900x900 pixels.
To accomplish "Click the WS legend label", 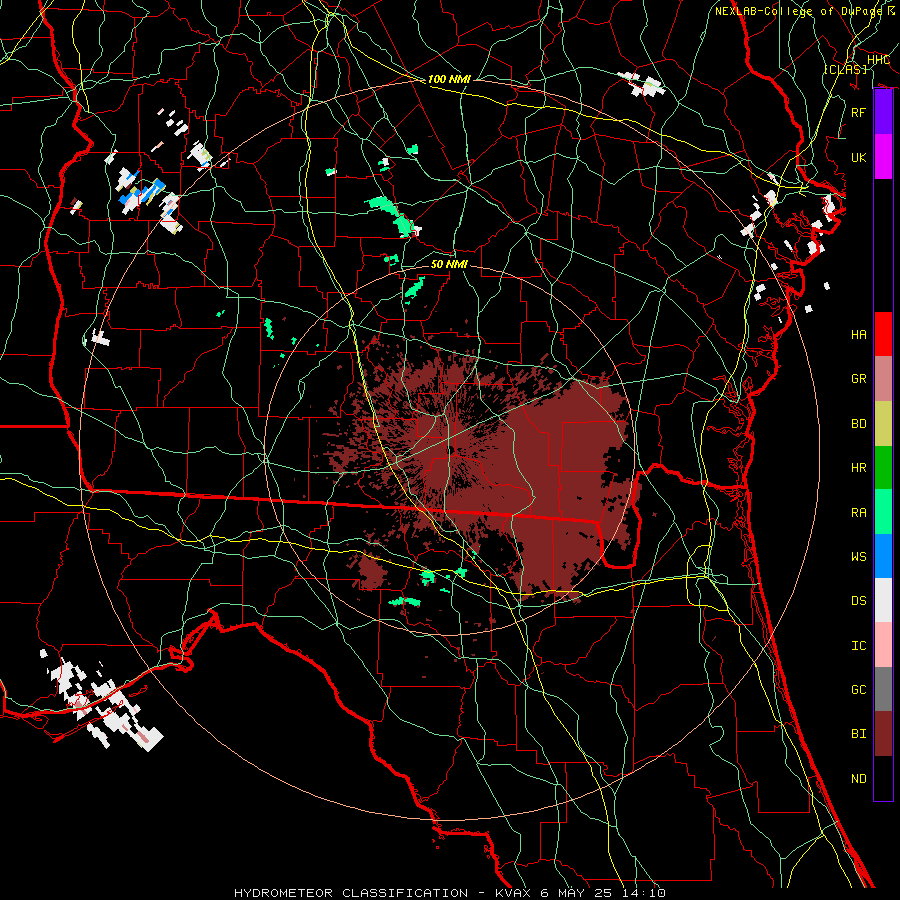I will (x=859, y=557).
